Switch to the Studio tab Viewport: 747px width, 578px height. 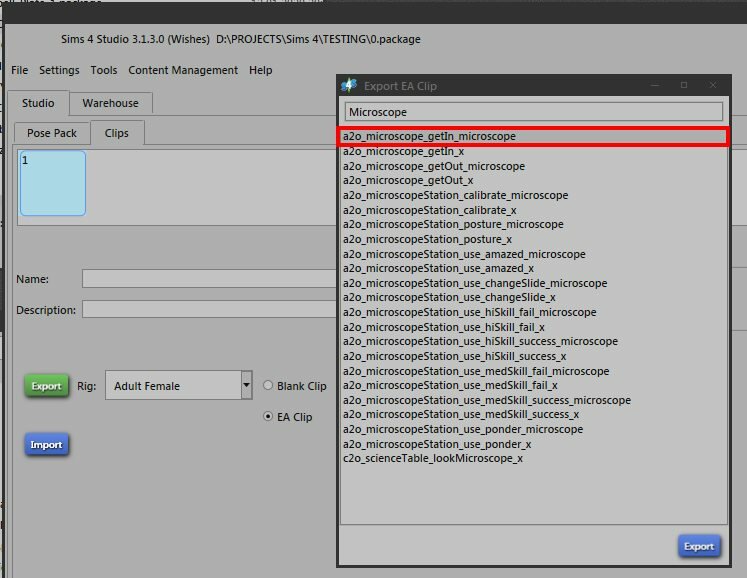[38, 103]
